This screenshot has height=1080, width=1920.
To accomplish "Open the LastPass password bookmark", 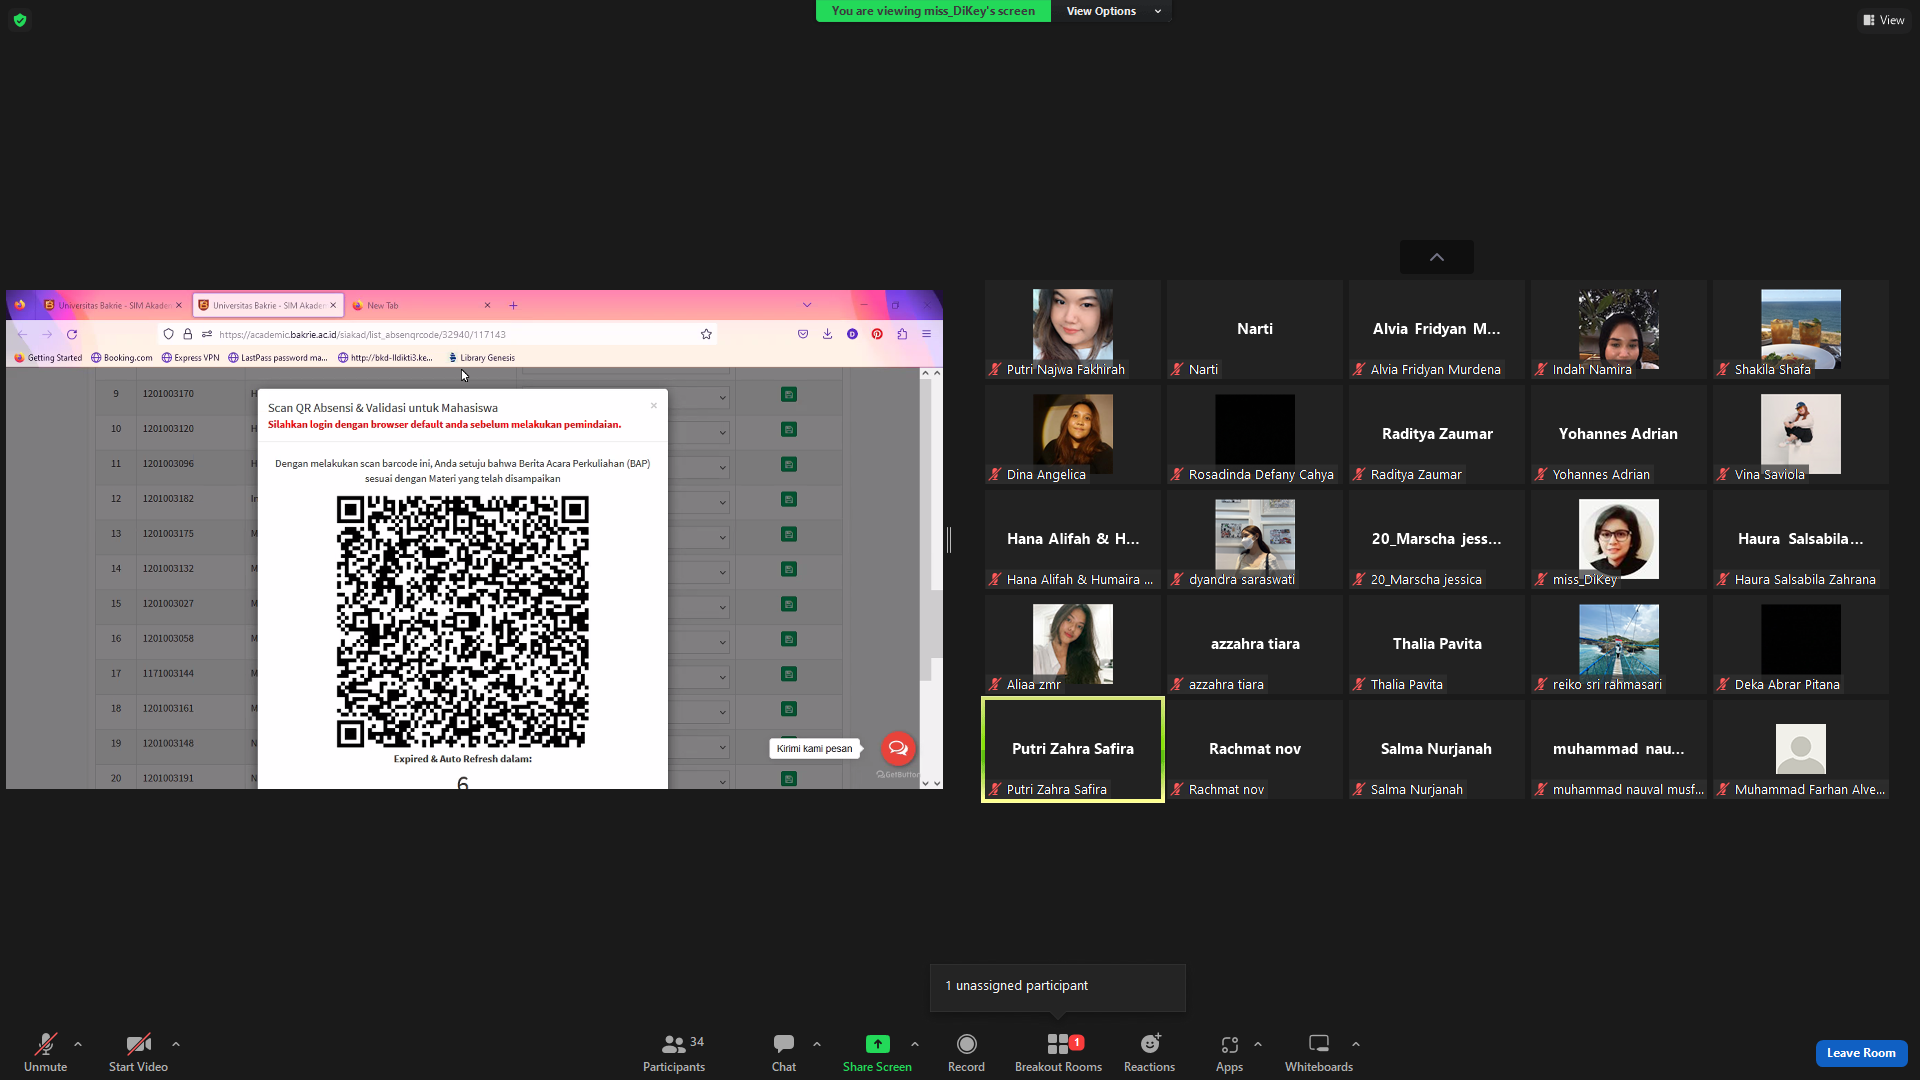I will [x=278, y=358].
